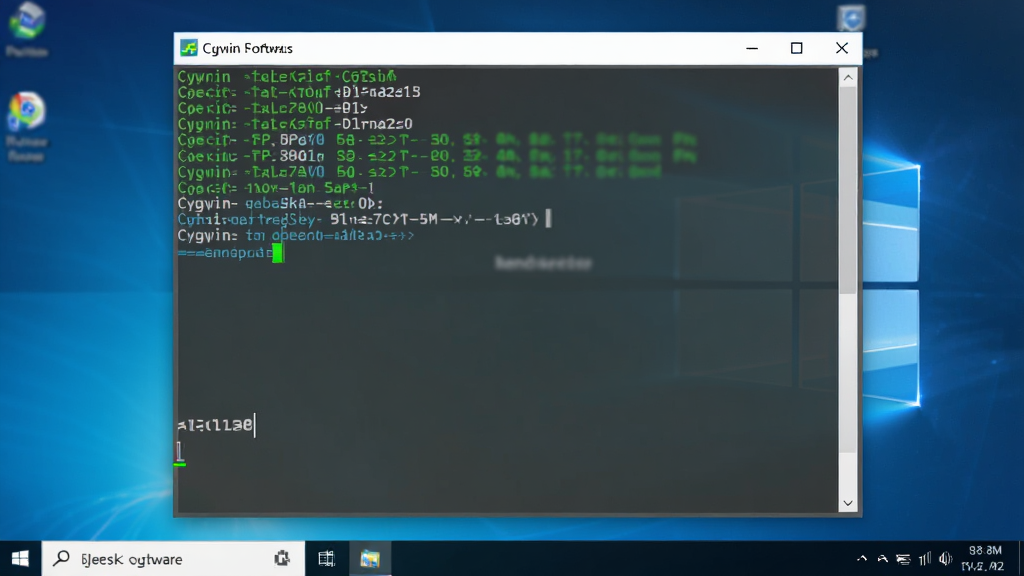The width and height of the screenshot is (1024, 576).
Task: Click the terminal scrollbar down arrow
Action: click(x=848, y=503)
